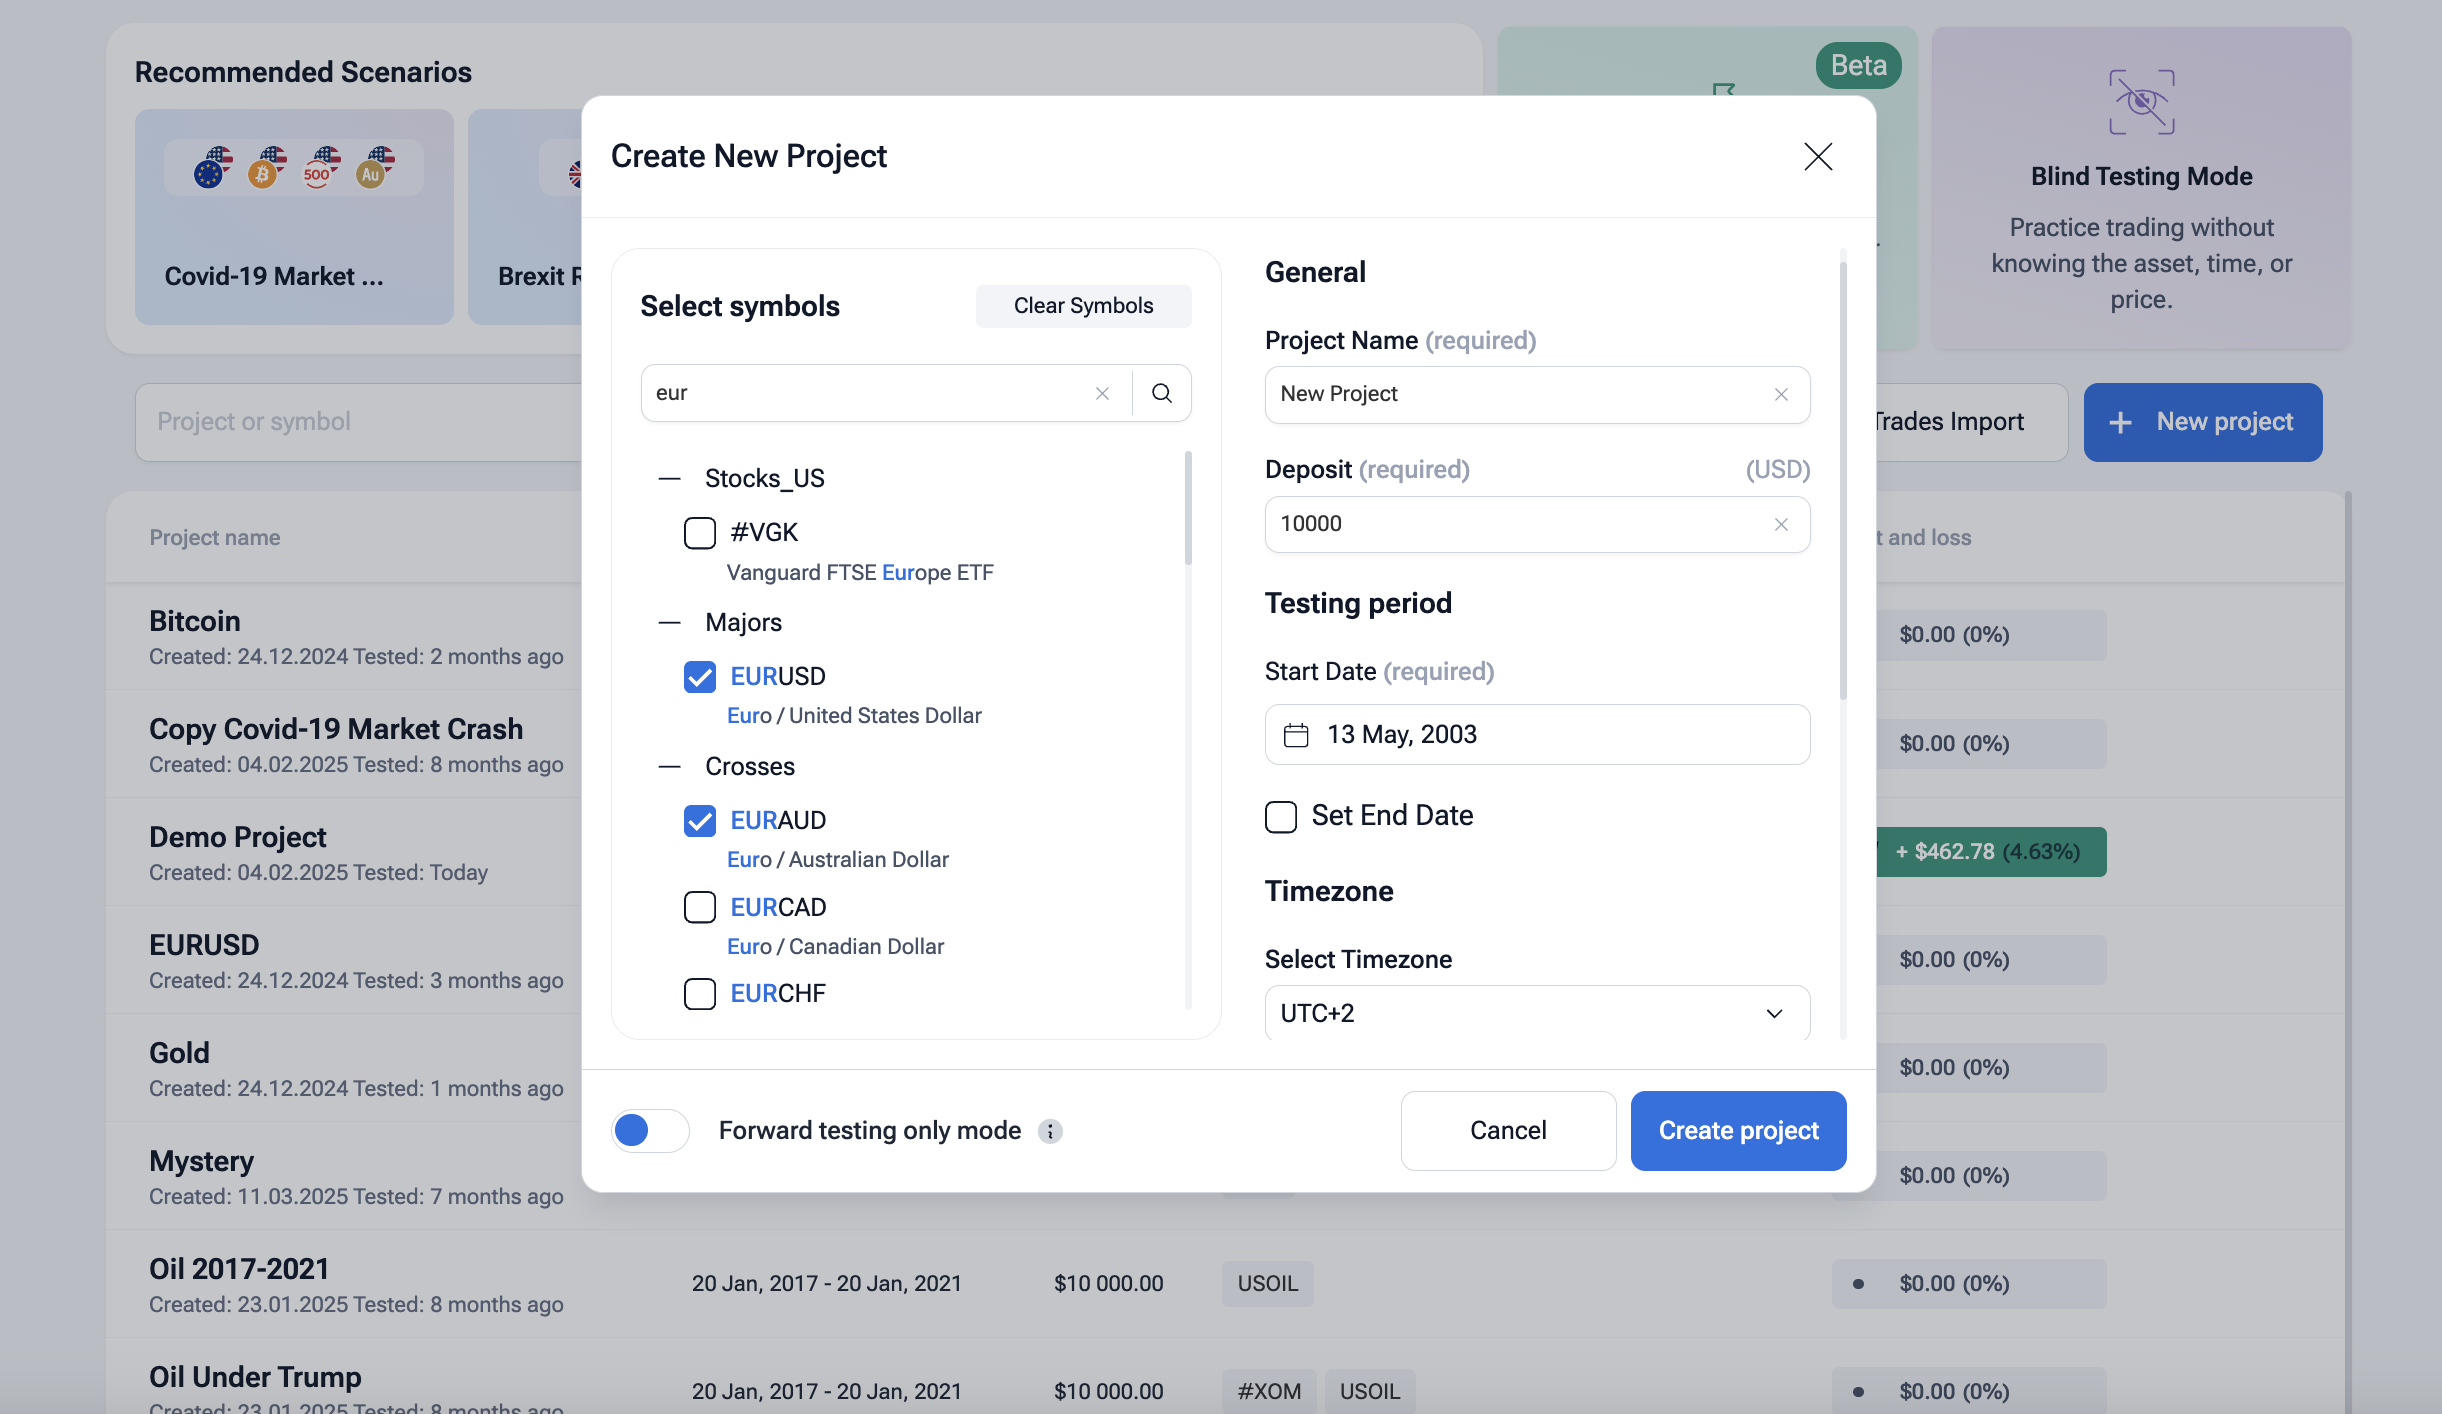This screenshot has height=1414, width=2442.
Task: Collapse the Stocks_US symbol group
Action: [x=669, y=479]
